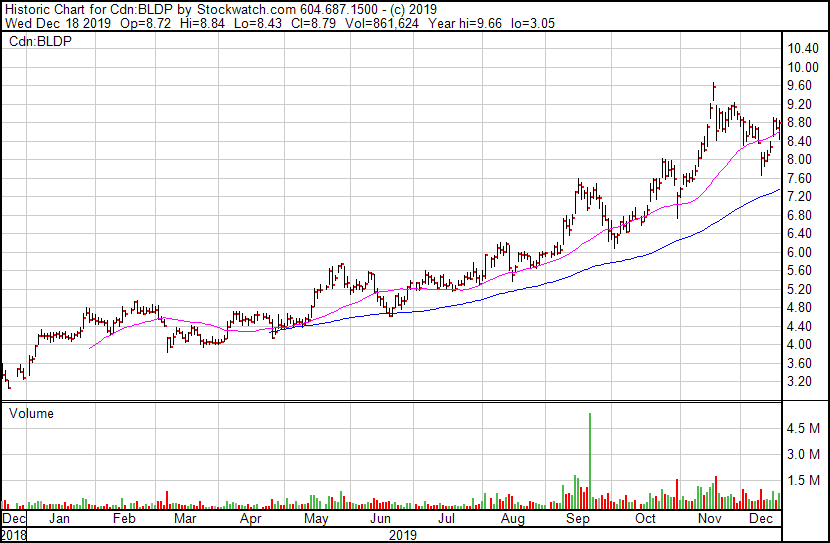Click the 1.5 M volume axis label

tap(803, 480)
